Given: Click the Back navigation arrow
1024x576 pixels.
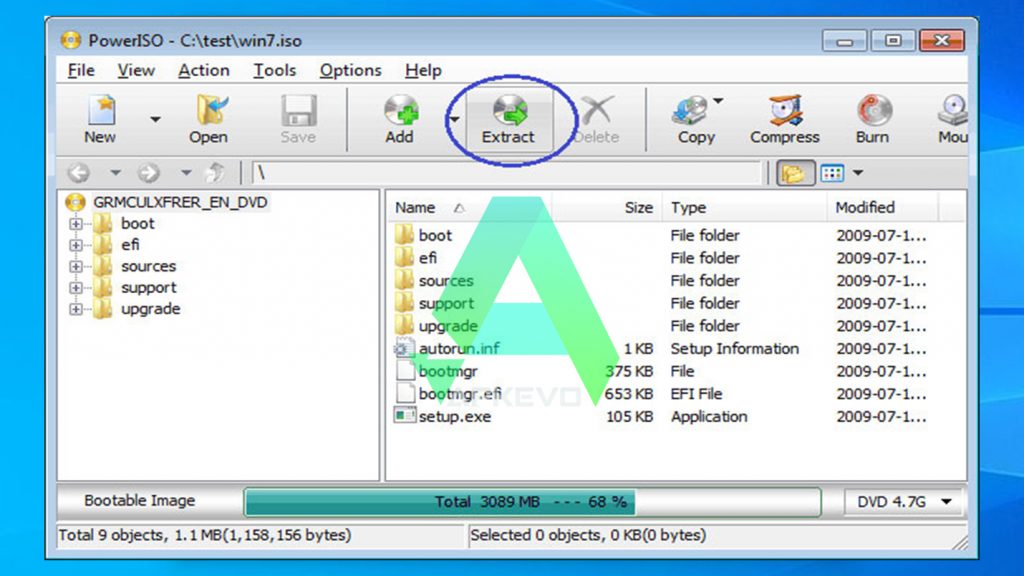Looking at the screenshot, I should [x=79, y=172].
